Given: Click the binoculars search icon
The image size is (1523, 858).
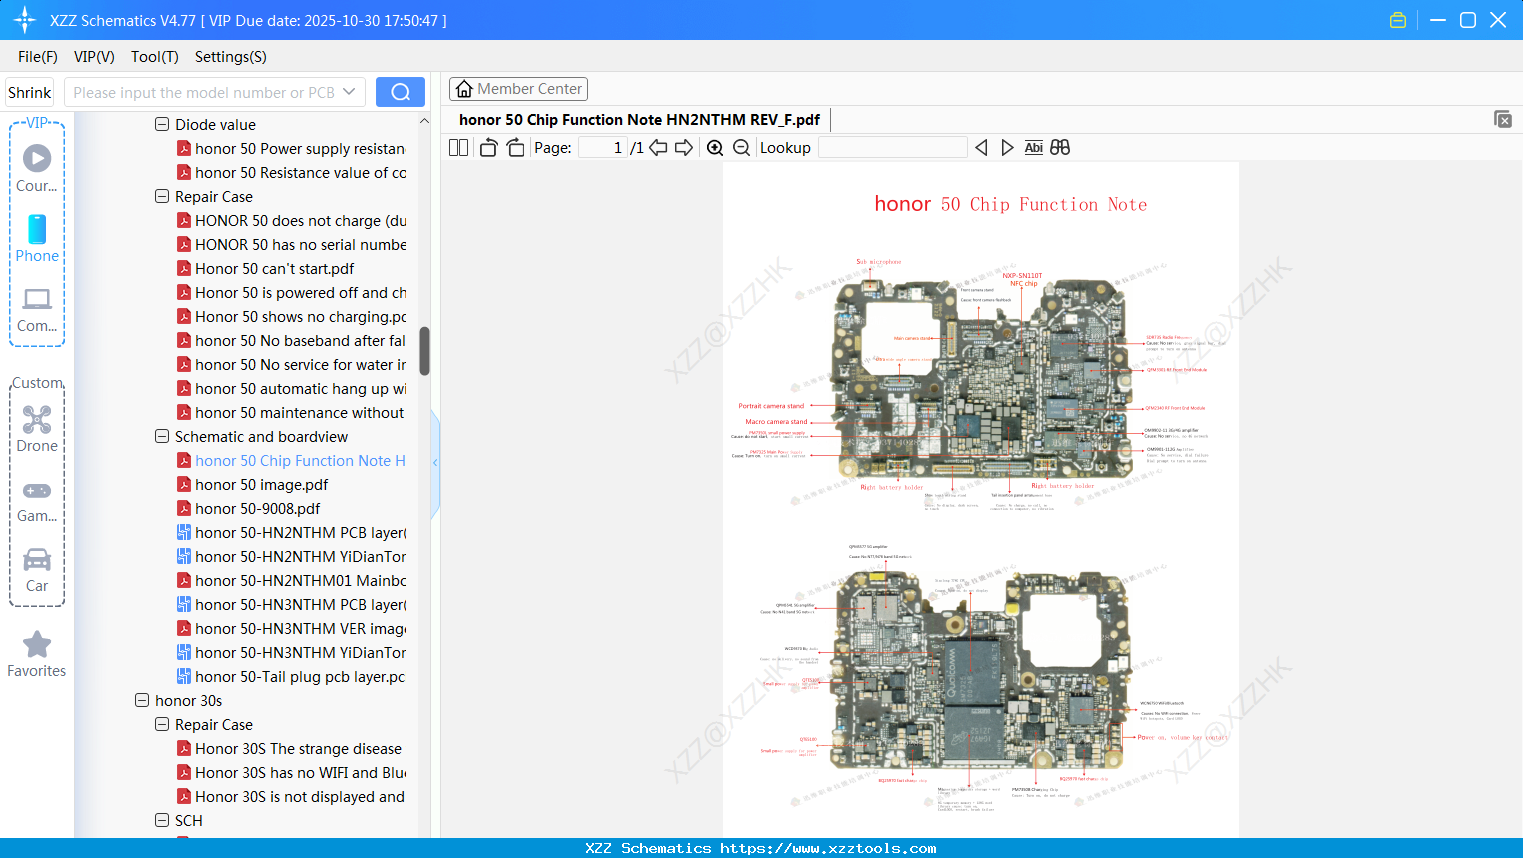Looking at the screenshot, I should pos(1060,148).
